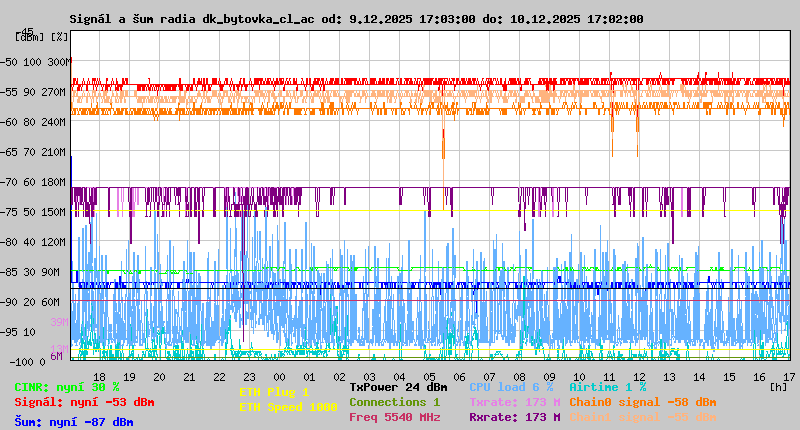Click the '00' hour tick on x-axis

(x=280, y=377)
